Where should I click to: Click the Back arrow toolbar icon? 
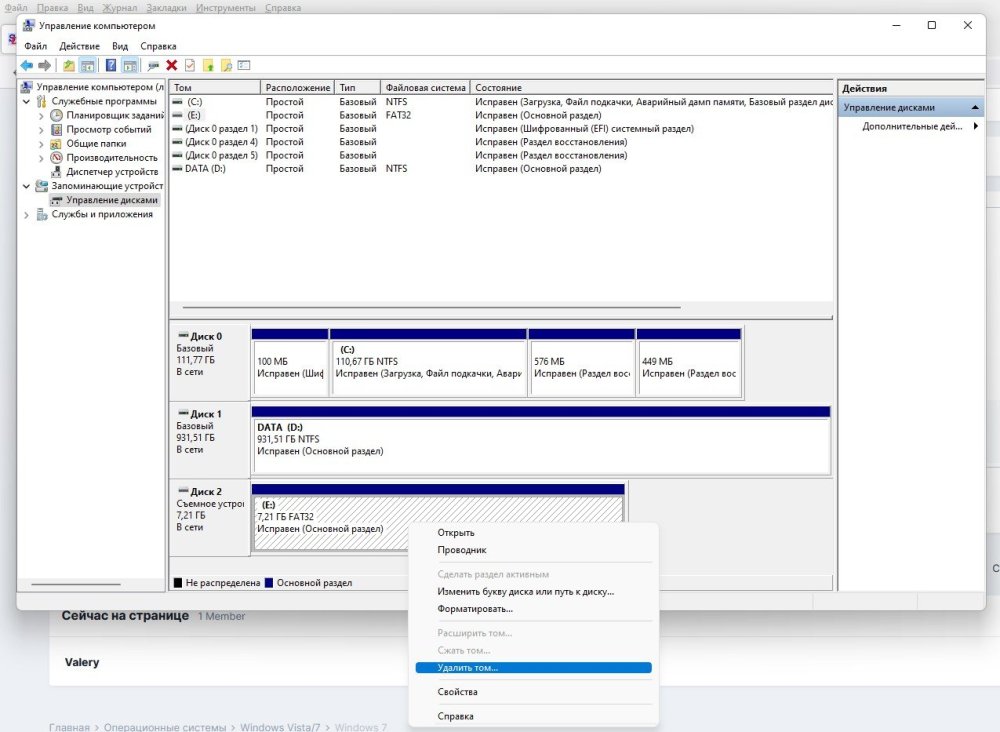27,66
